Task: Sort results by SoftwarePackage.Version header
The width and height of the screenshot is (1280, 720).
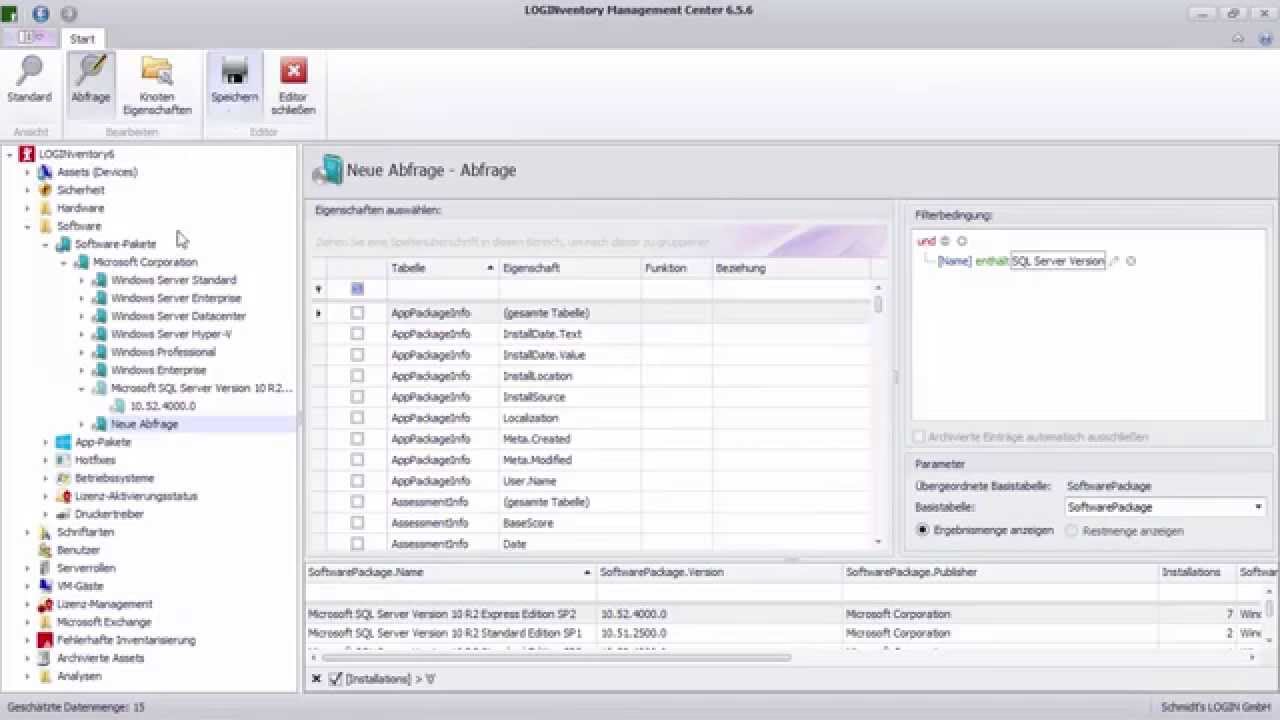Action: pos(720,572)
